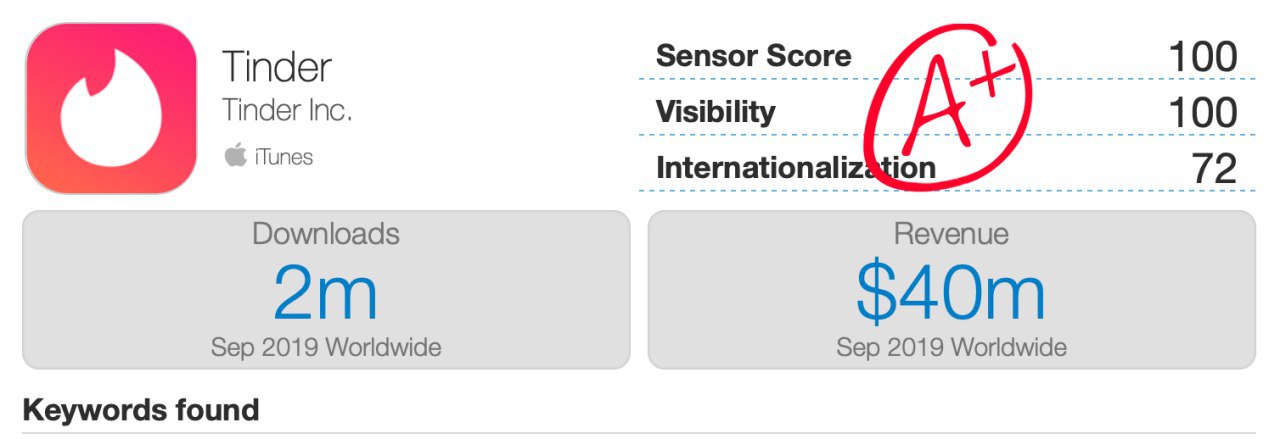Click the iTunes store label
Image resolution: width=1280 pixels, height=439 pixels.
pos(284,157)
